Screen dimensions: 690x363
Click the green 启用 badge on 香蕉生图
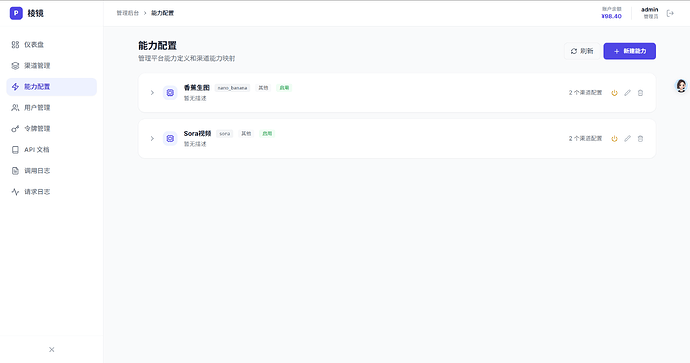(x=284, y=88)
